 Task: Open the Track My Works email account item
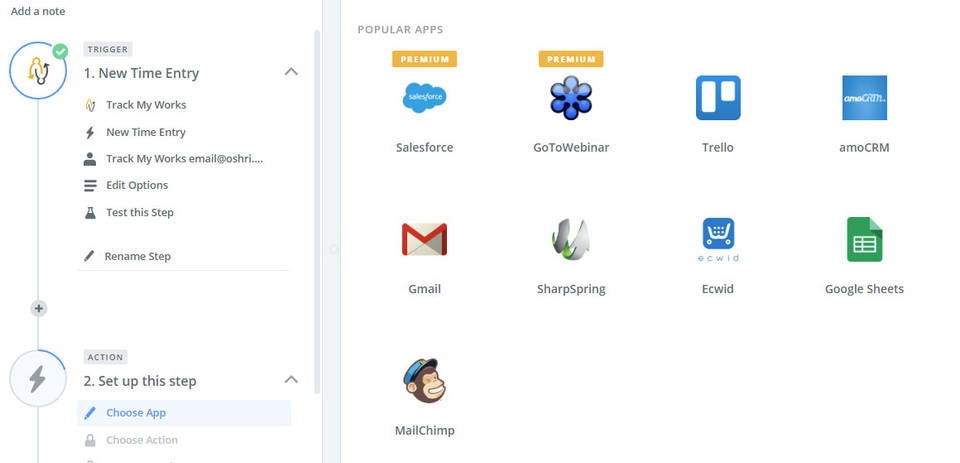184,159
